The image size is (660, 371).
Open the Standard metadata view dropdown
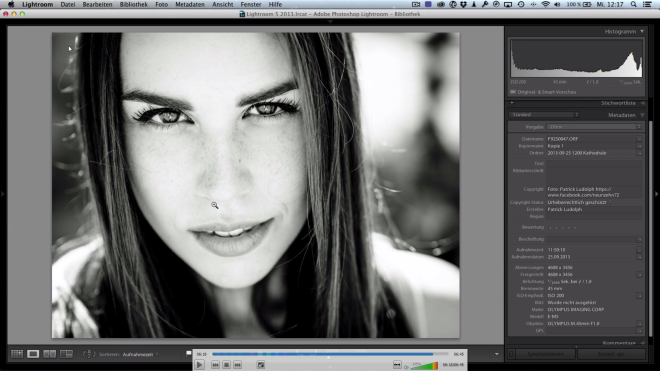point(544,115)
